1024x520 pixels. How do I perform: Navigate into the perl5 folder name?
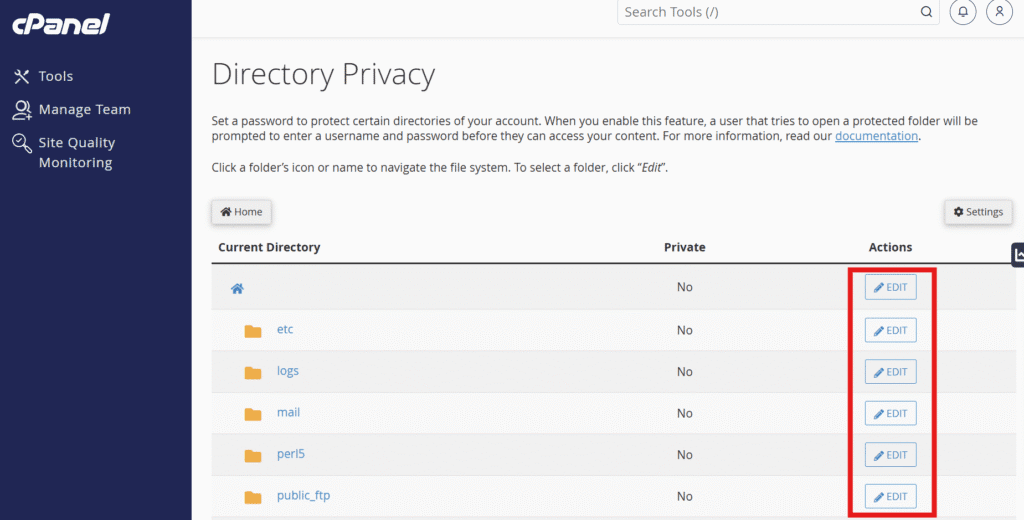(x=291, y=454)
